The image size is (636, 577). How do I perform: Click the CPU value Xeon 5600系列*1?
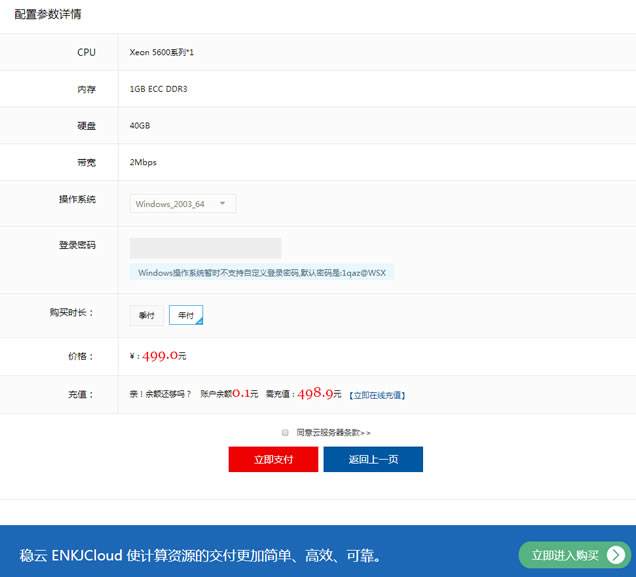click(161, 52)
